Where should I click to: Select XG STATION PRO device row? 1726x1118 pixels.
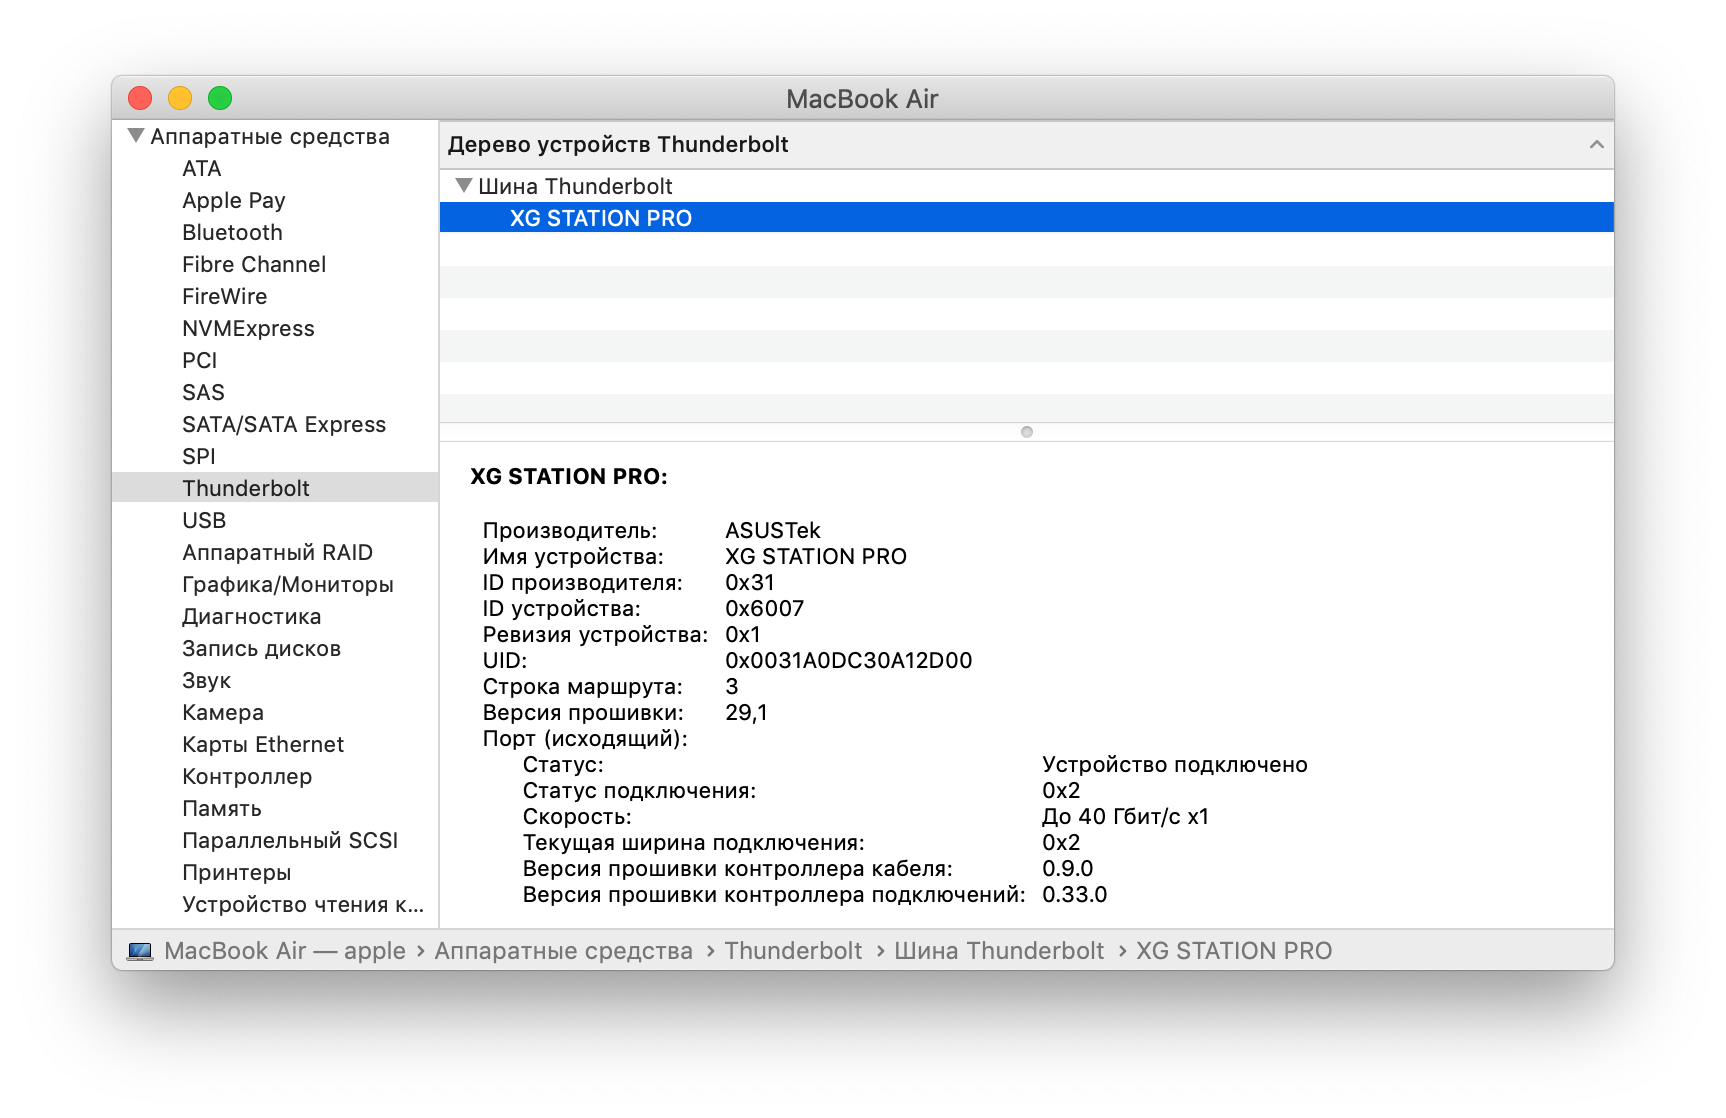[1026, 218]
